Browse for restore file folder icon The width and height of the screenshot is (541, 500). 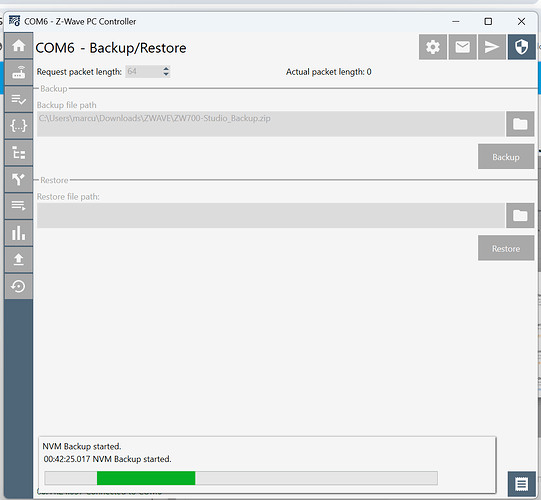pyautogui.click(x=520, y=216)
